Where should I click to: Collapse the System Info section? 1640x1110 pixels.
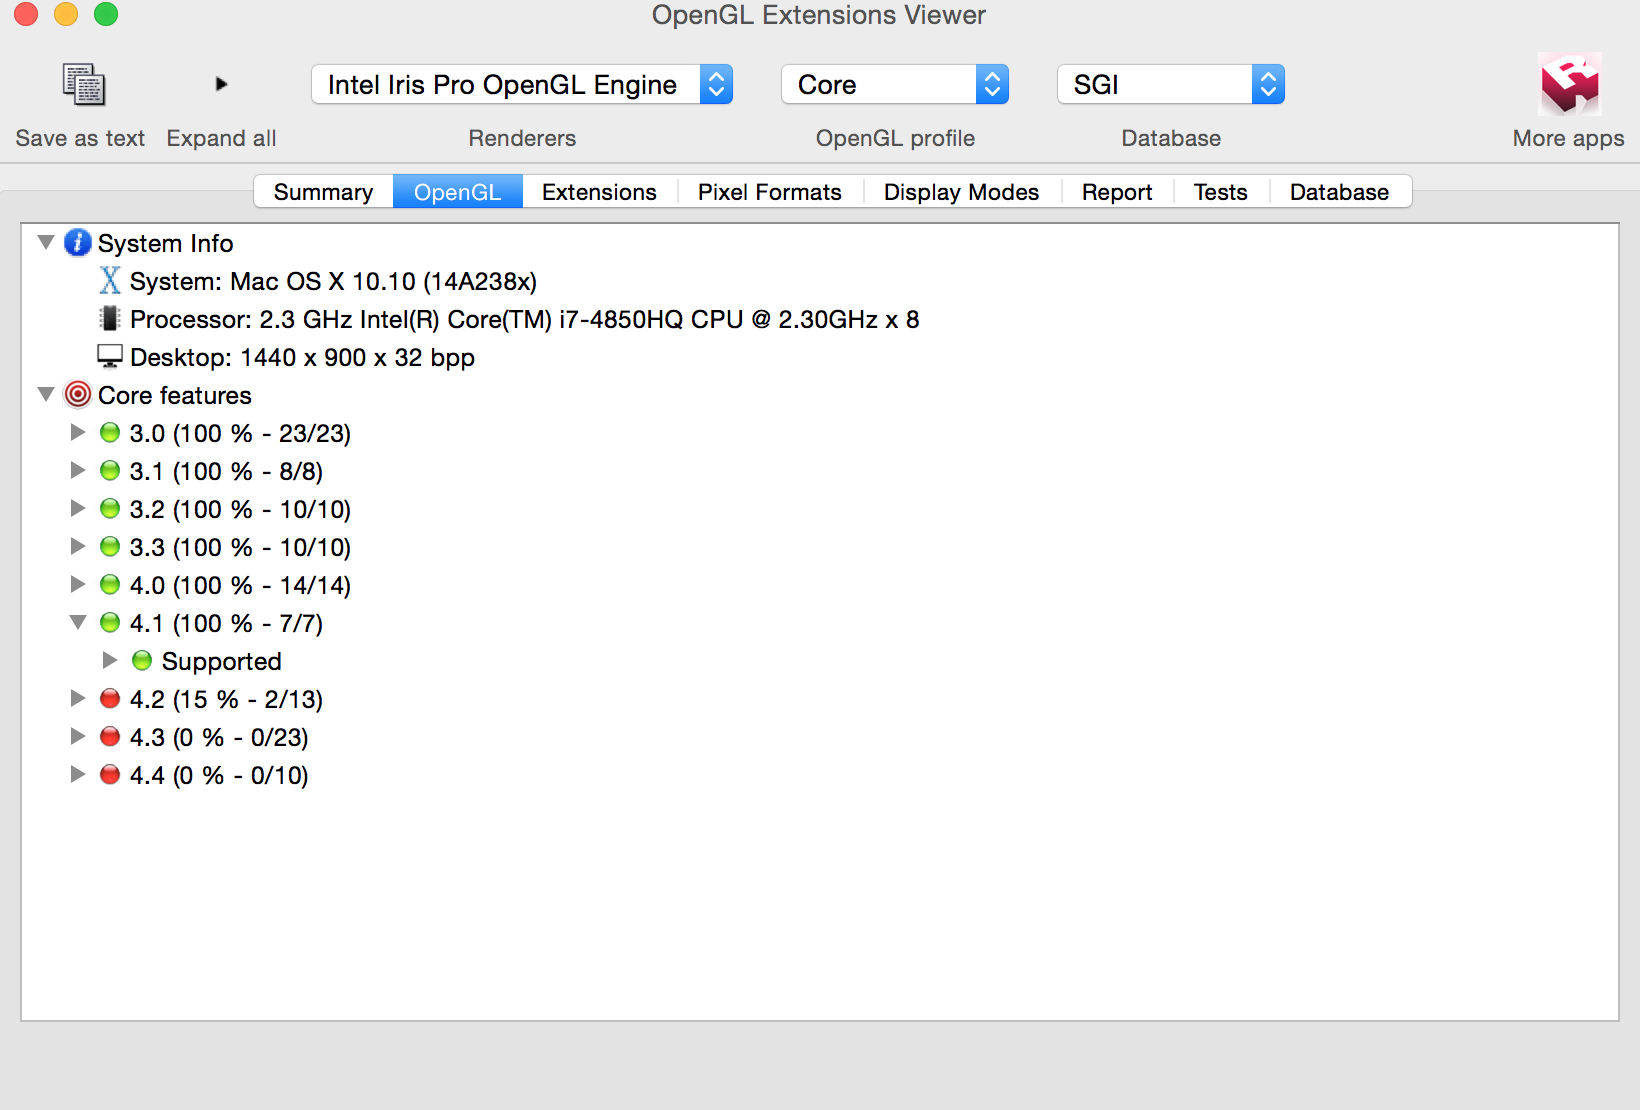click(x=46, y=243)
